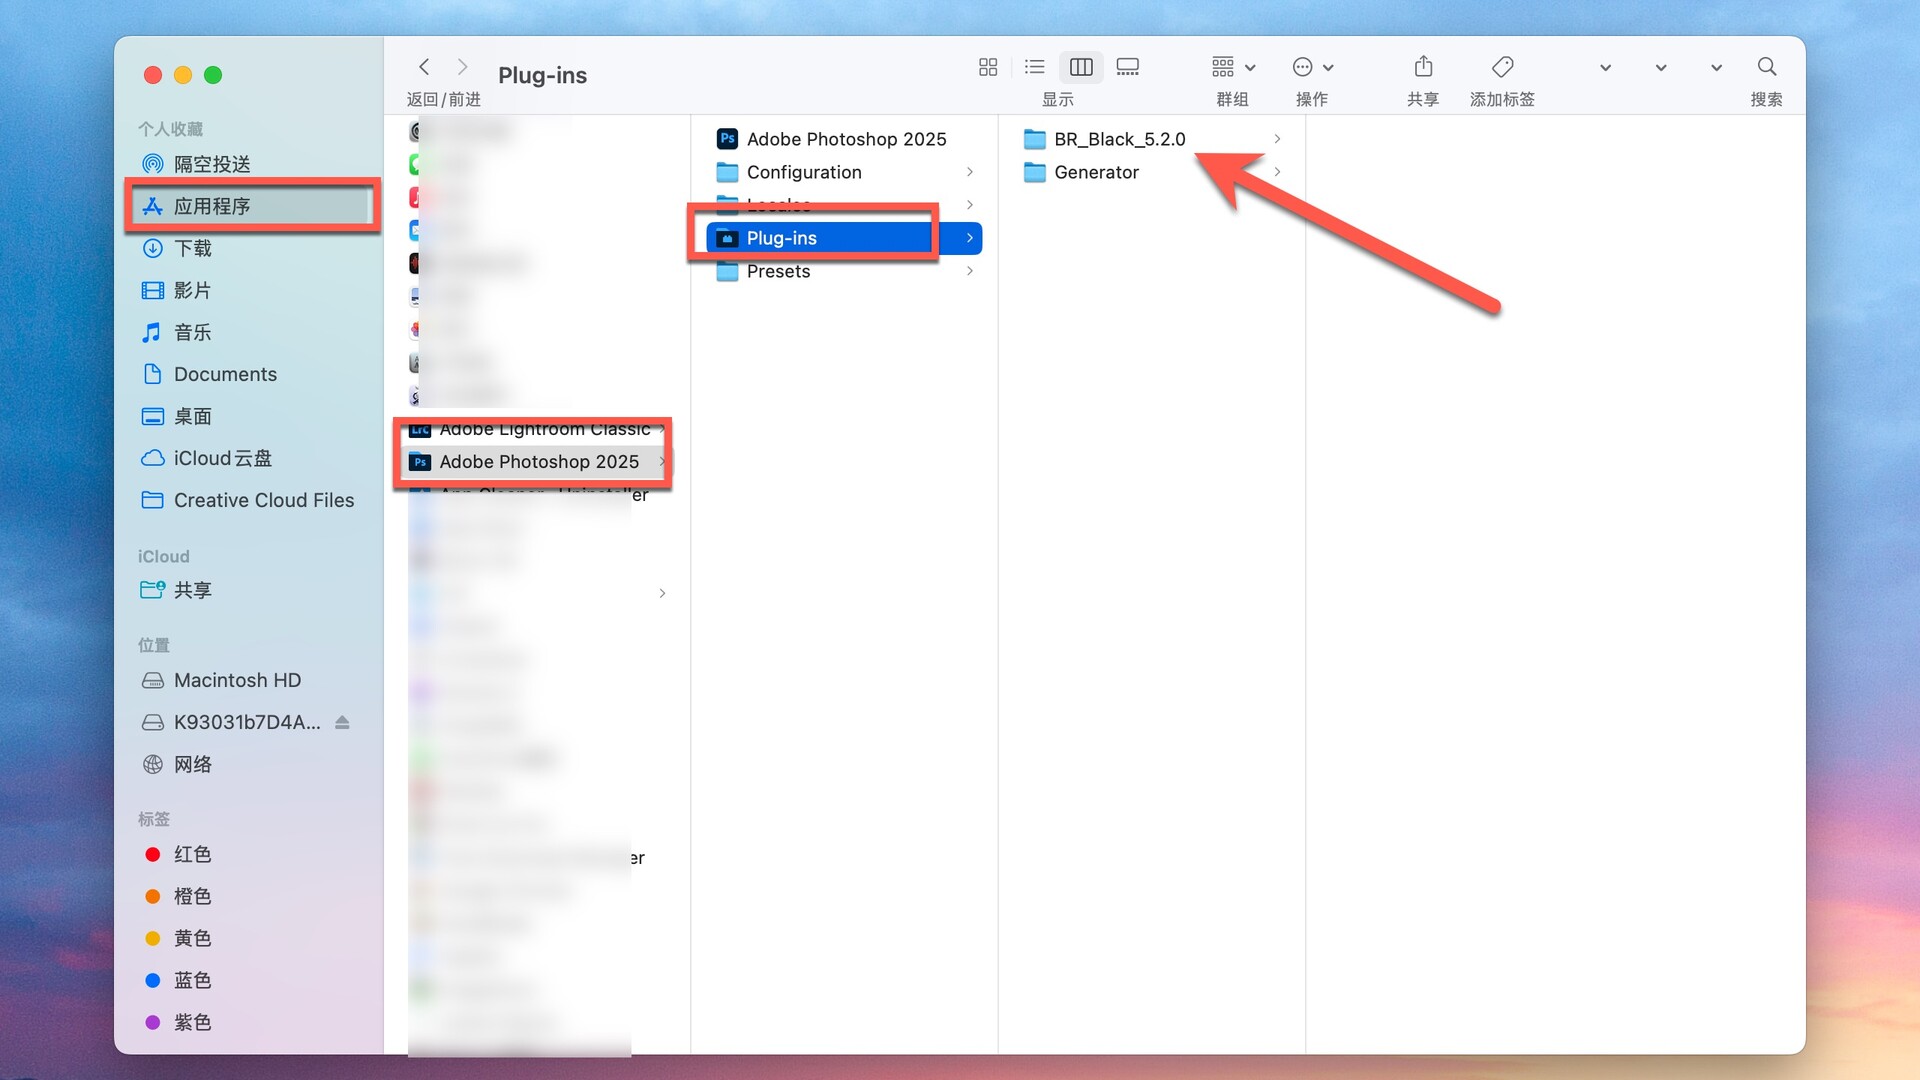Eject the K93031b7D4A disk

coord(342,722)
